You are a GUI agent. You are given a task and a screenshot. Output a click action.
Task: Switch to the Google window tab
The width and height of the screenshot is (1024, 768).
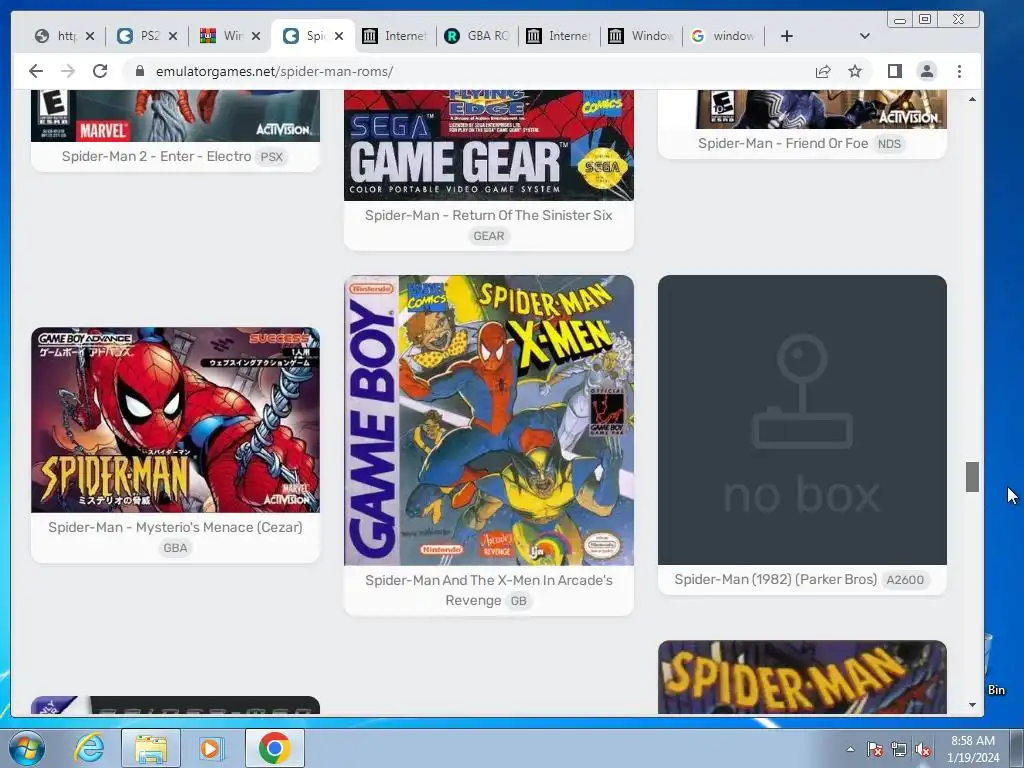tap(723, 36)
